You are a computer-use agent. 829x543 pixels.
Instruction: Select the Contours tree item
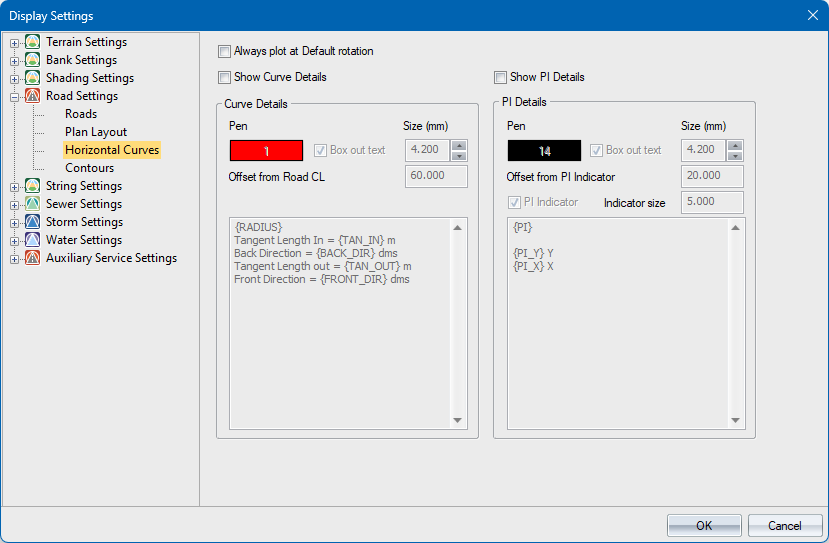coord(90,168)
